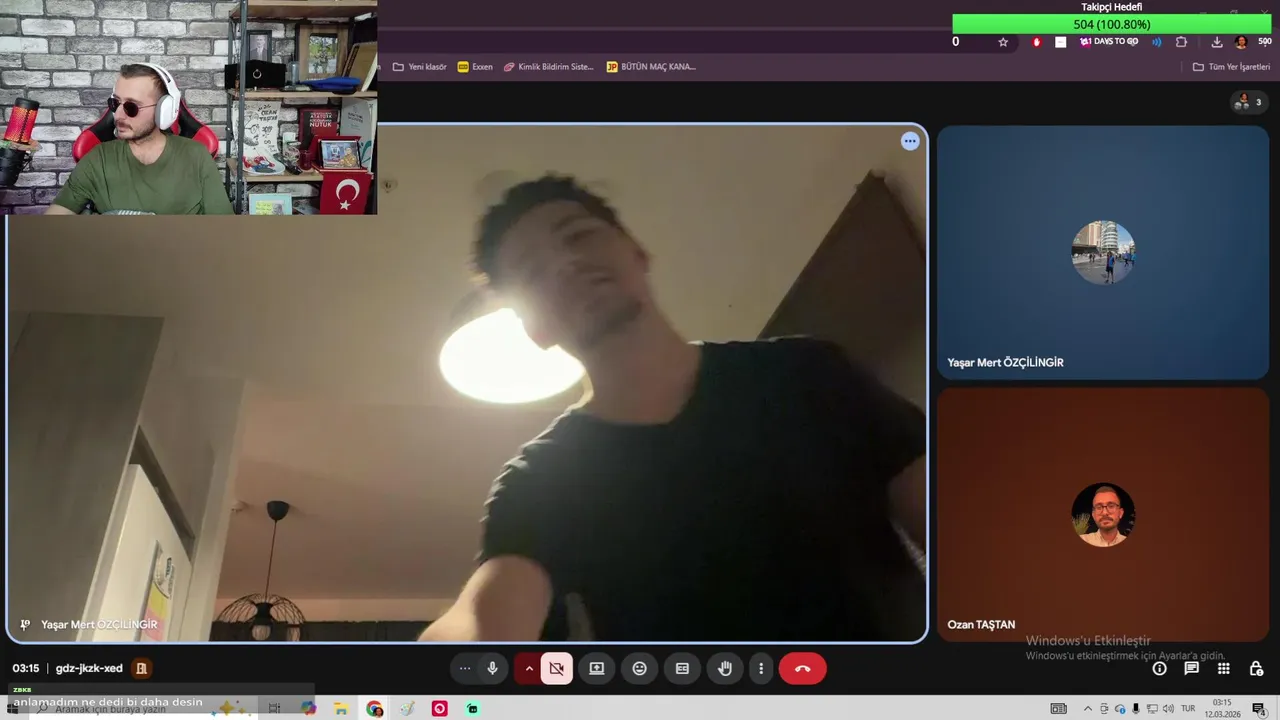Open the Exxen bookmark

[475, 67]
